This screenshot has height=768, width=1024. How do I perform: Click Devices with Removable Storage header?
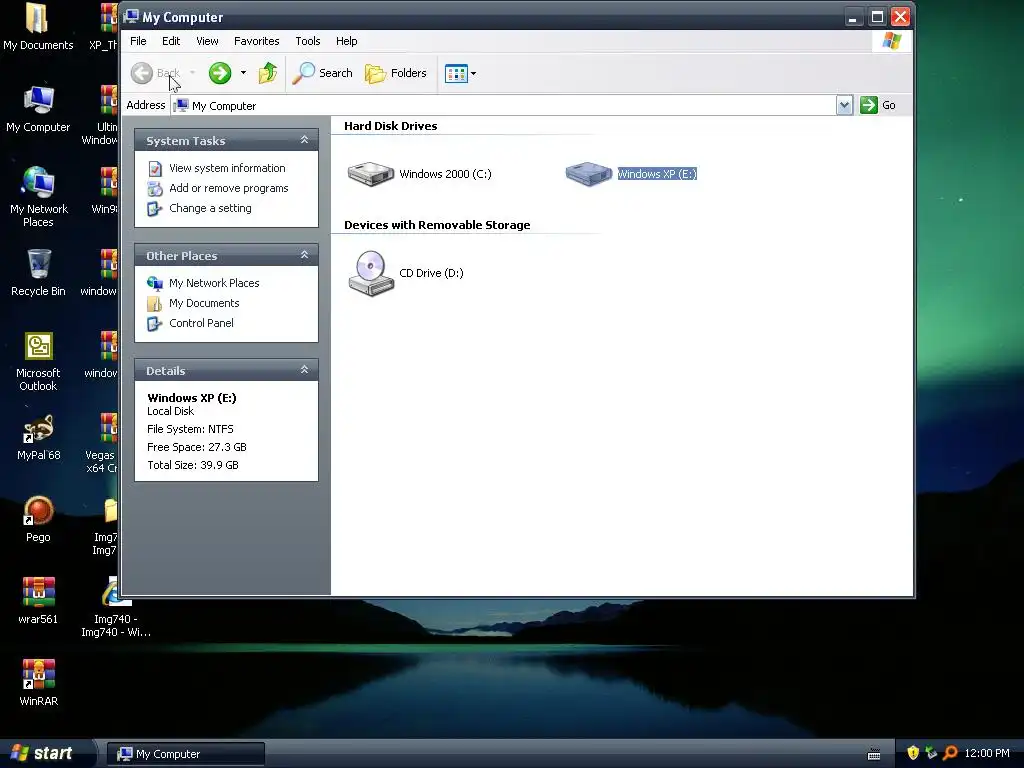click(x=437, y=225)
